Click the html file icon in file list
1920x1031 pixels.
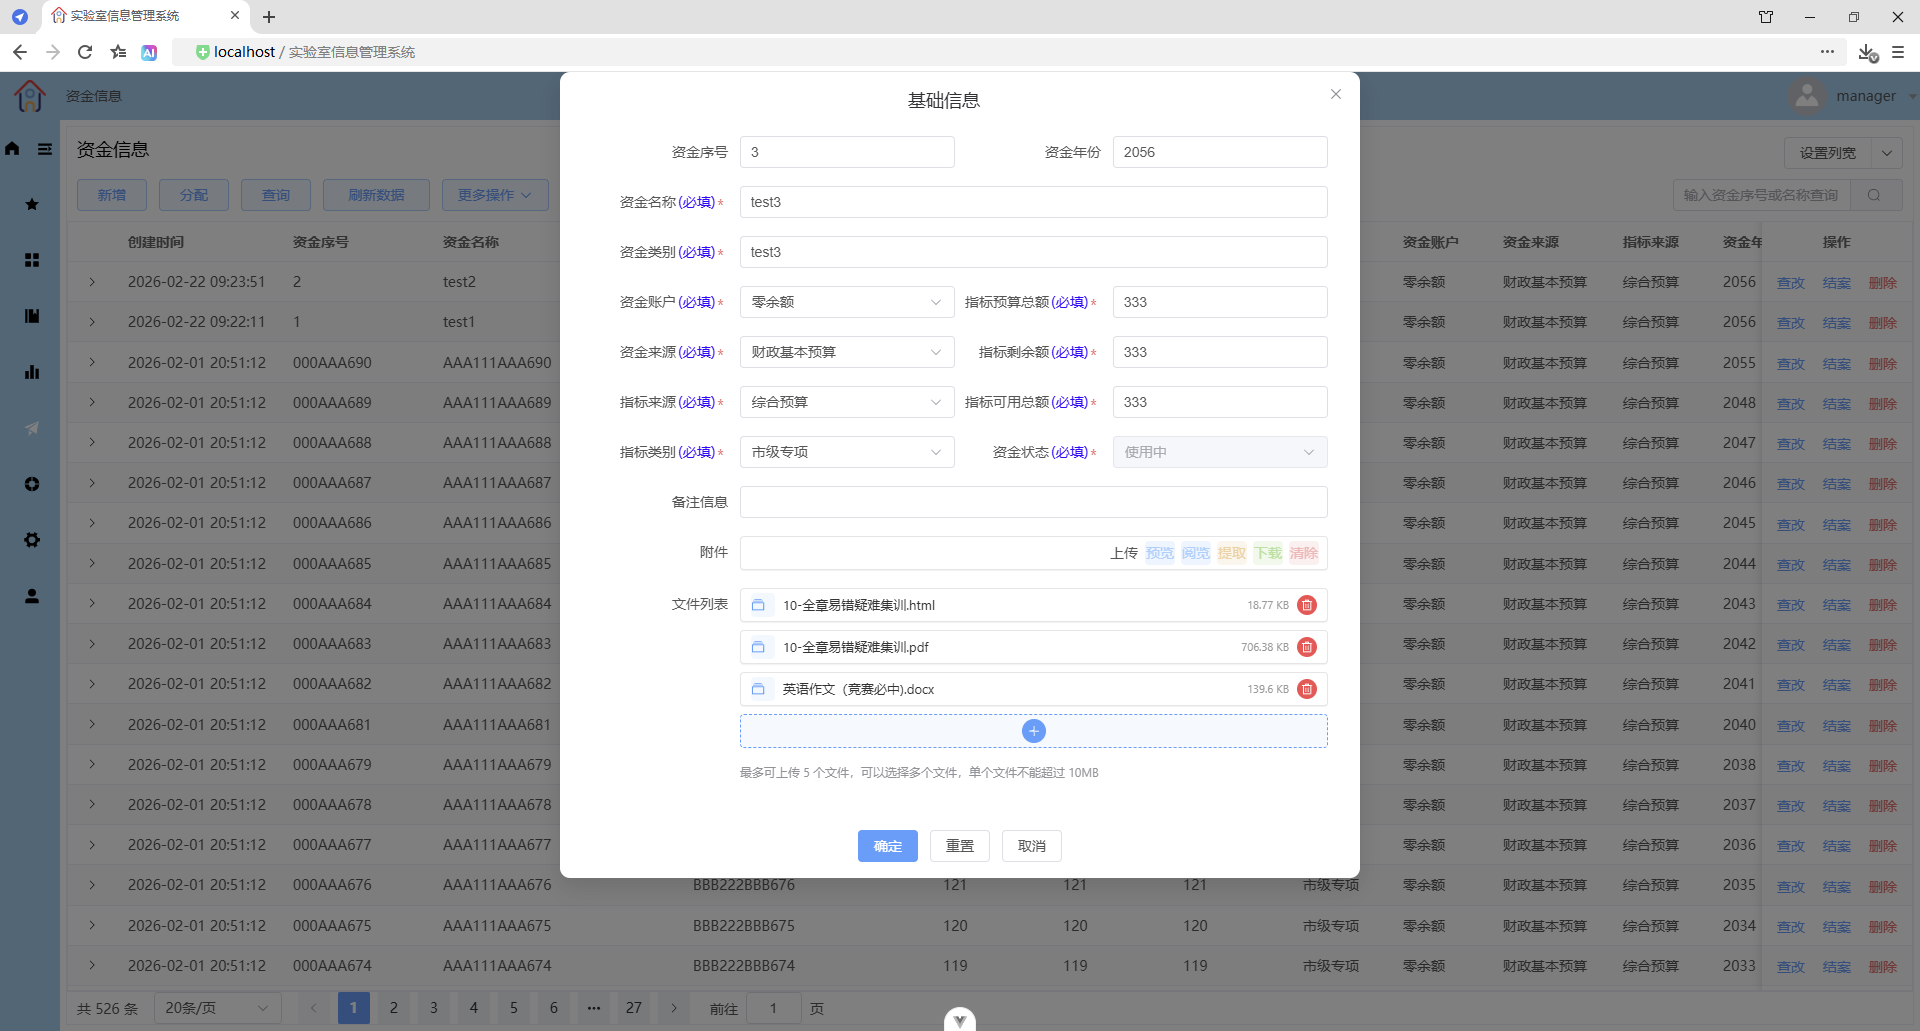tap(758, 605)
